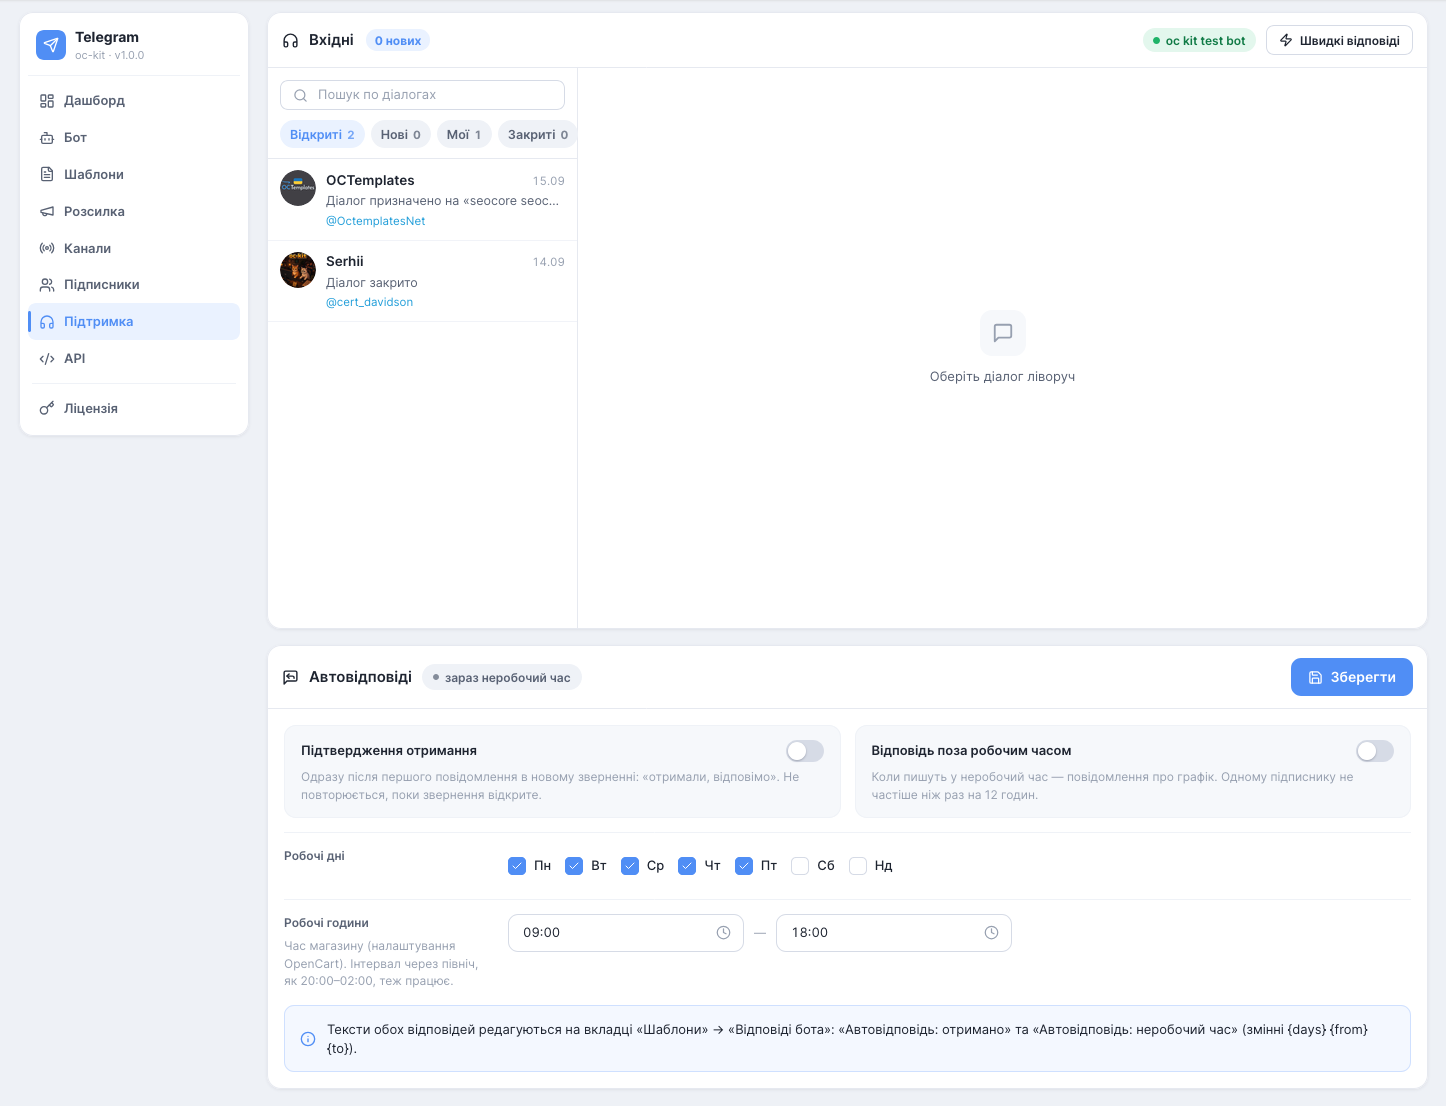Check the Сб working day checkbox
Viewport: 1446px width, 1106px height.
coord(800,866)
